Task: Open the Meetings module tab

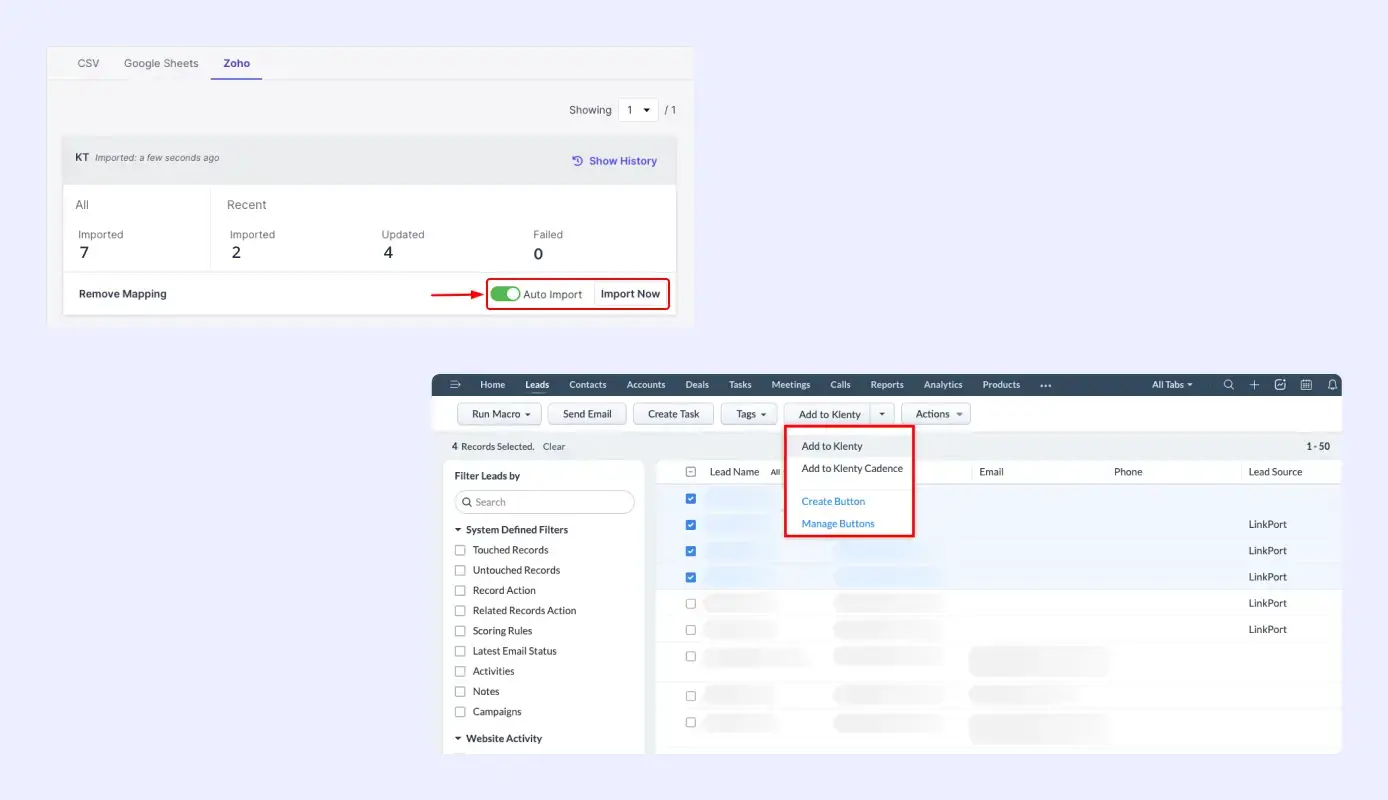Action: [x=791, y=385]
